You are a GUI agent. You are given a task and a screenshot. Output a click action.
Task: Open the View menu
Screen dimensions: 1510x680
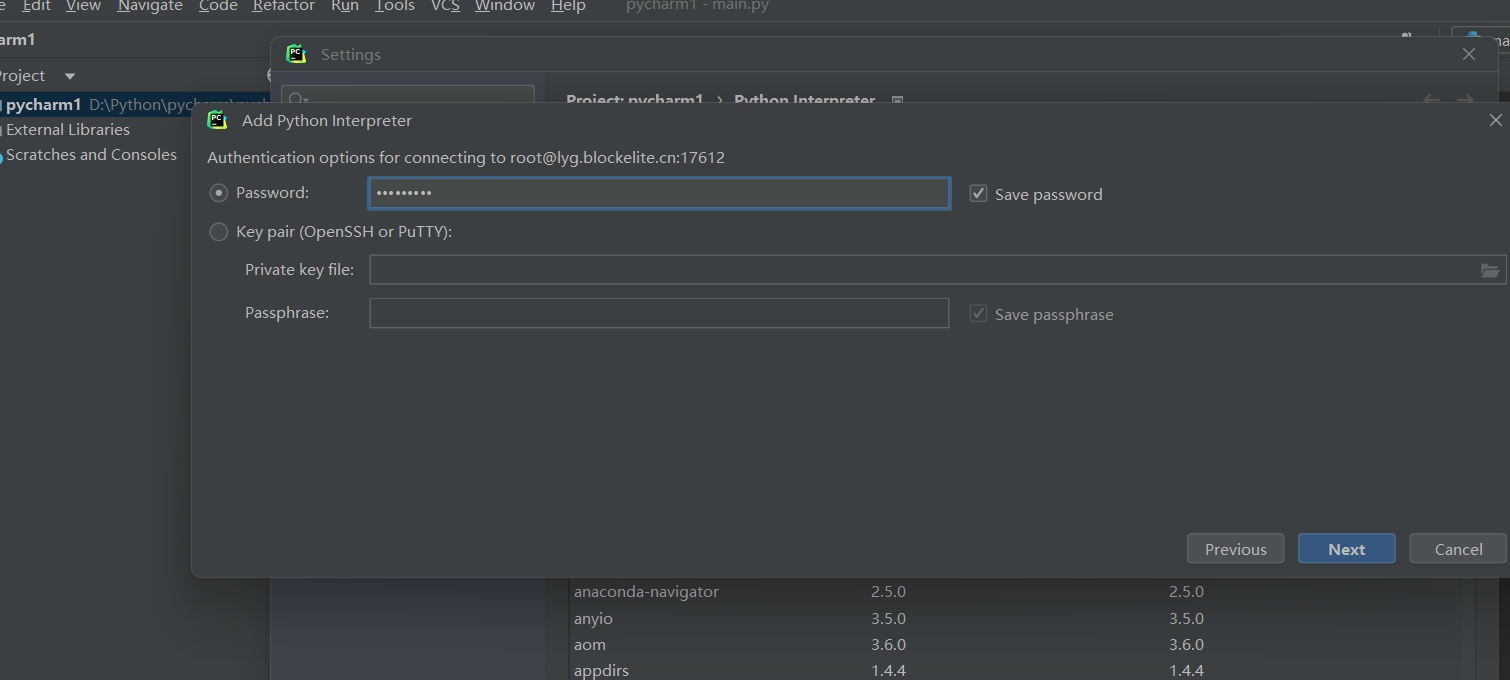pos(83,6)
